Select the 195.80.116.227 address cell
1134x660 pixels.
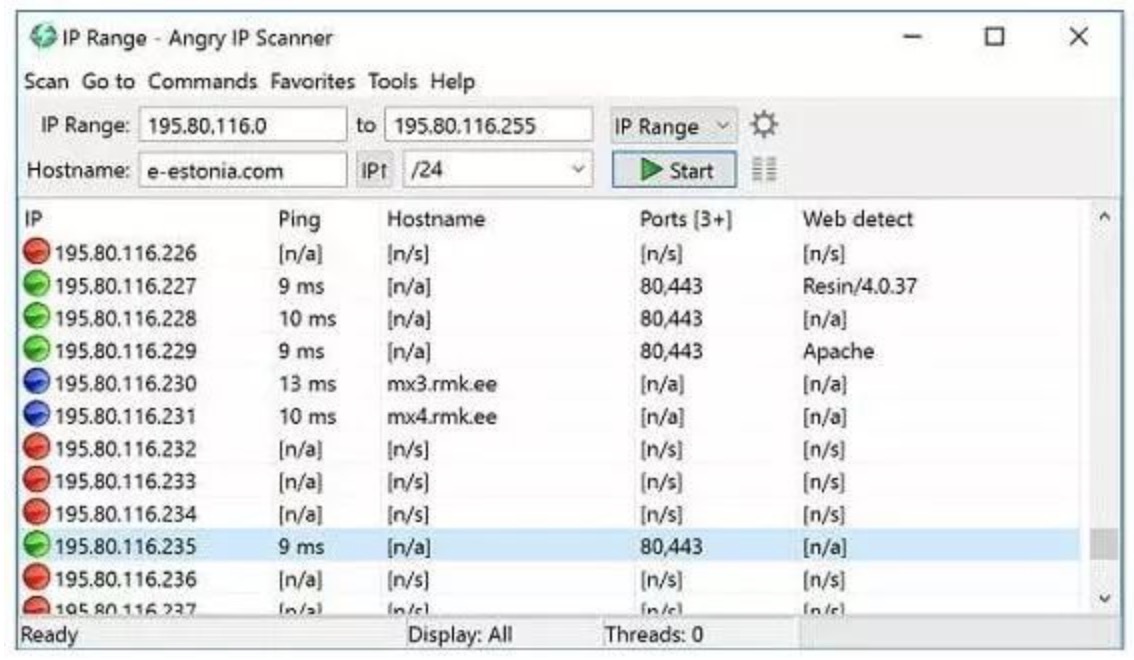[125, 286]
